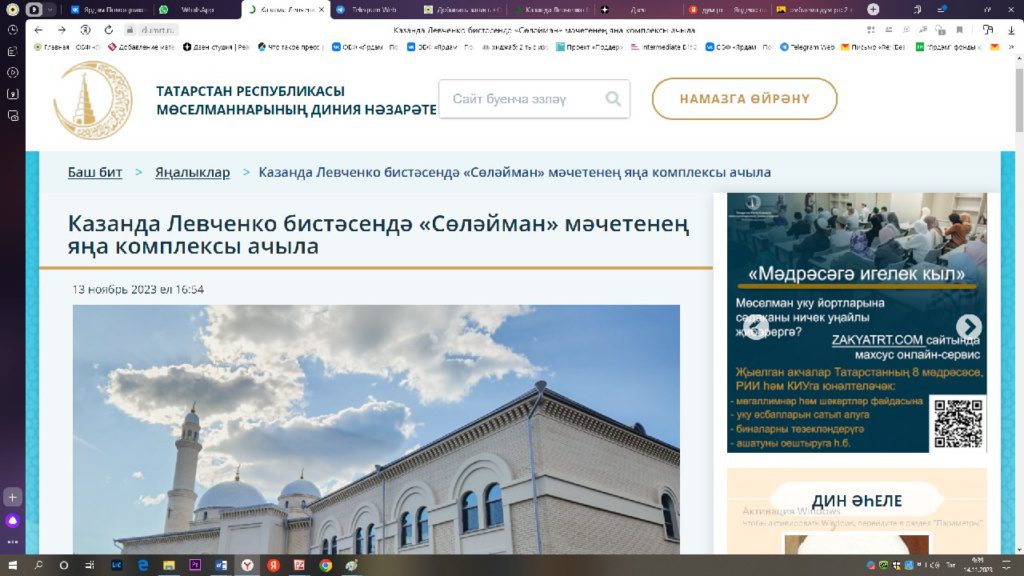This screenshot has height=576, width=1024.
Task: Click the purple Alice assistant icon in sidebar
Action: (12, 520)
